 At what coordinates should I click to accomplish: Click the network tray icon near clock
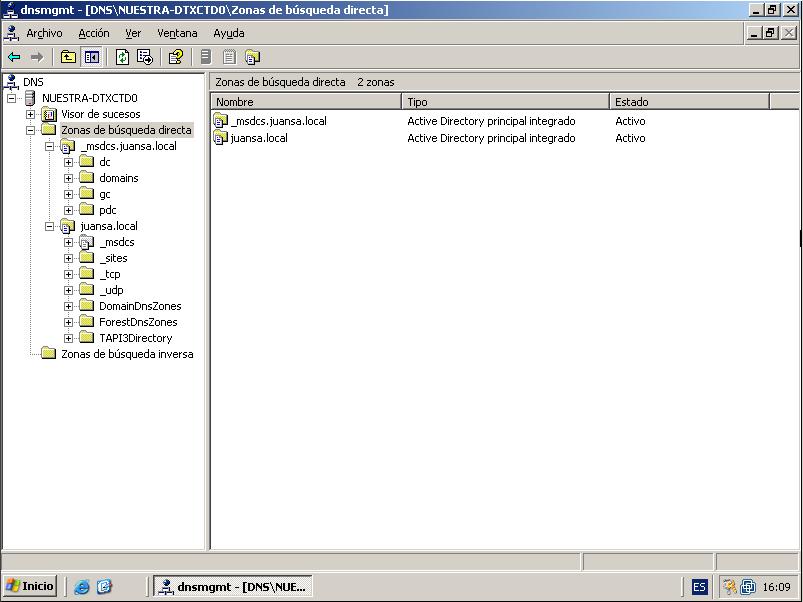[748, 587]
